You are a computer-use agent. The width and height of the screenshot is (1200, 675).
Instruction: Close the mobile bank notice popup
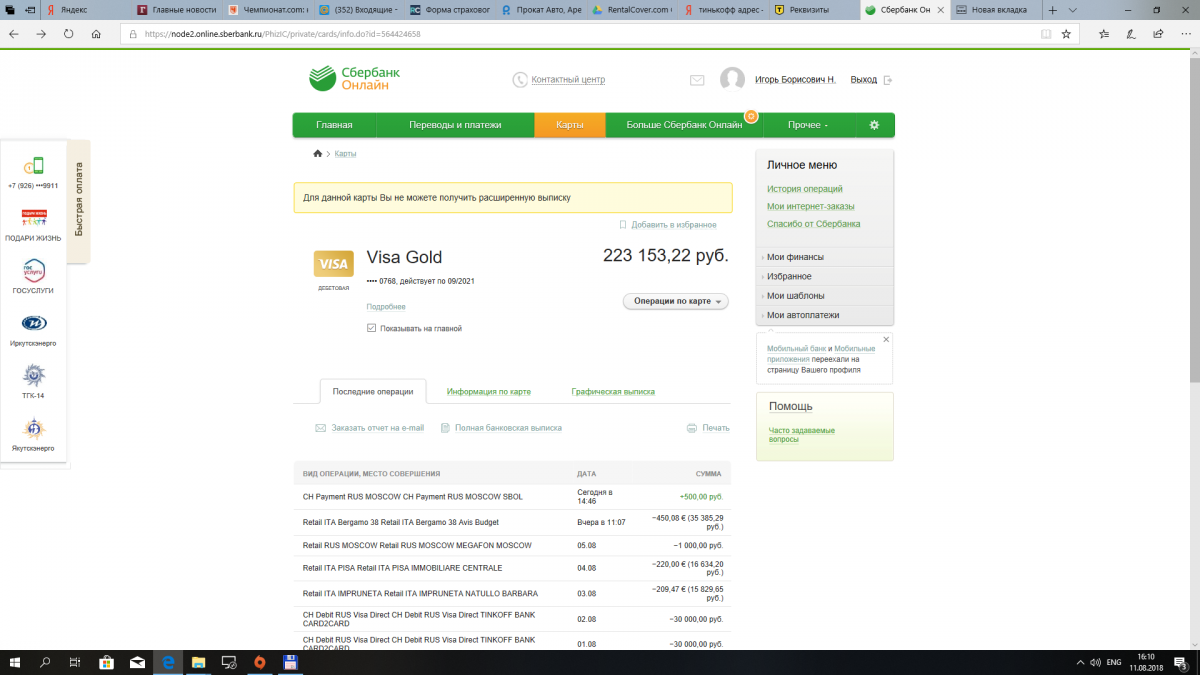coord(886,340)
